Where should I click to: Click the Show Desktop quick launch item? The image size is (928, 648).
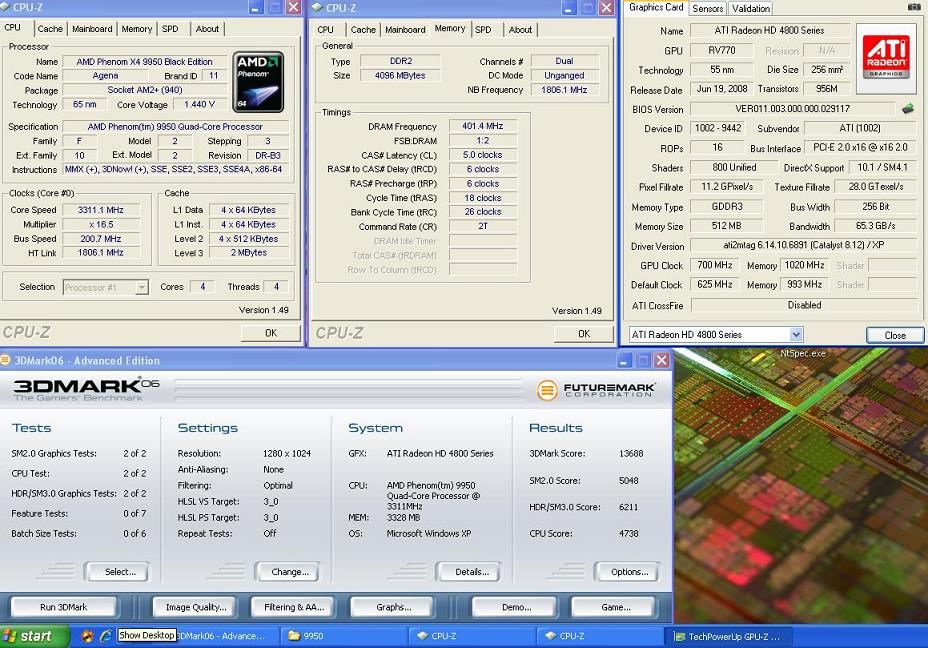[147, 635]
